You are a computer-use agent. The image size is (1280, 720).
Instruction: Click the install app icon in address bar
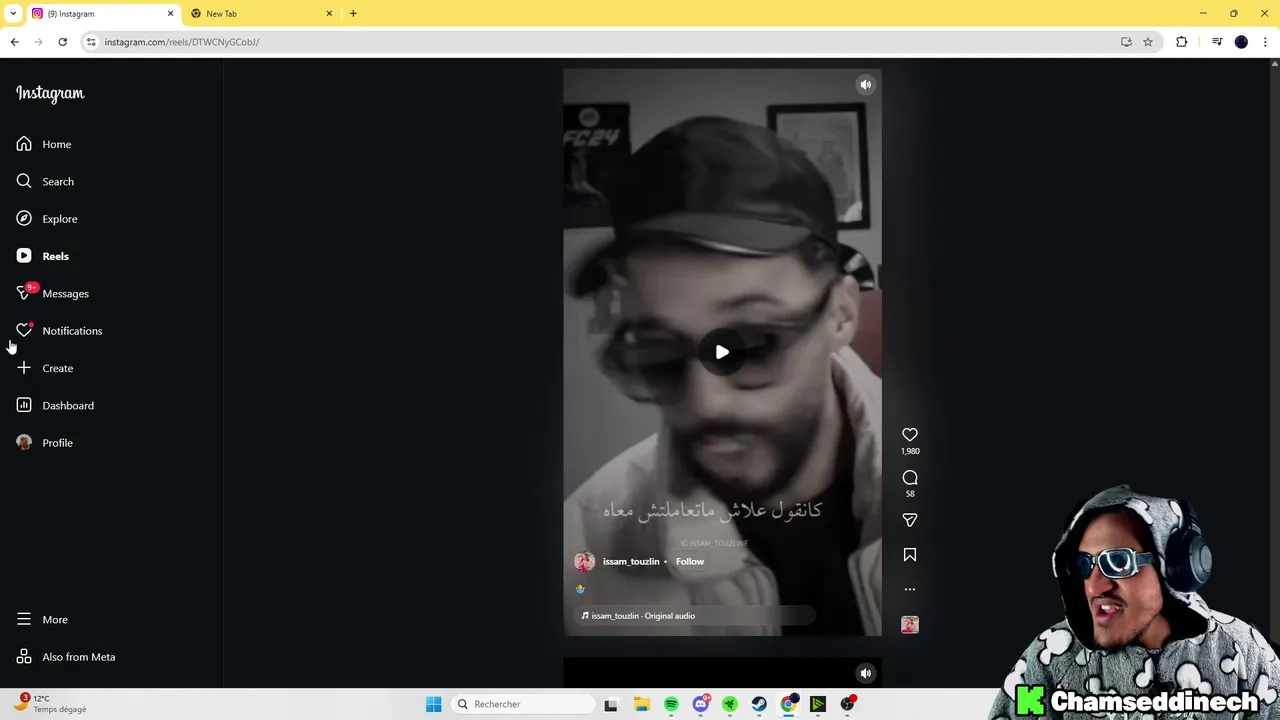pos(1126,42)
